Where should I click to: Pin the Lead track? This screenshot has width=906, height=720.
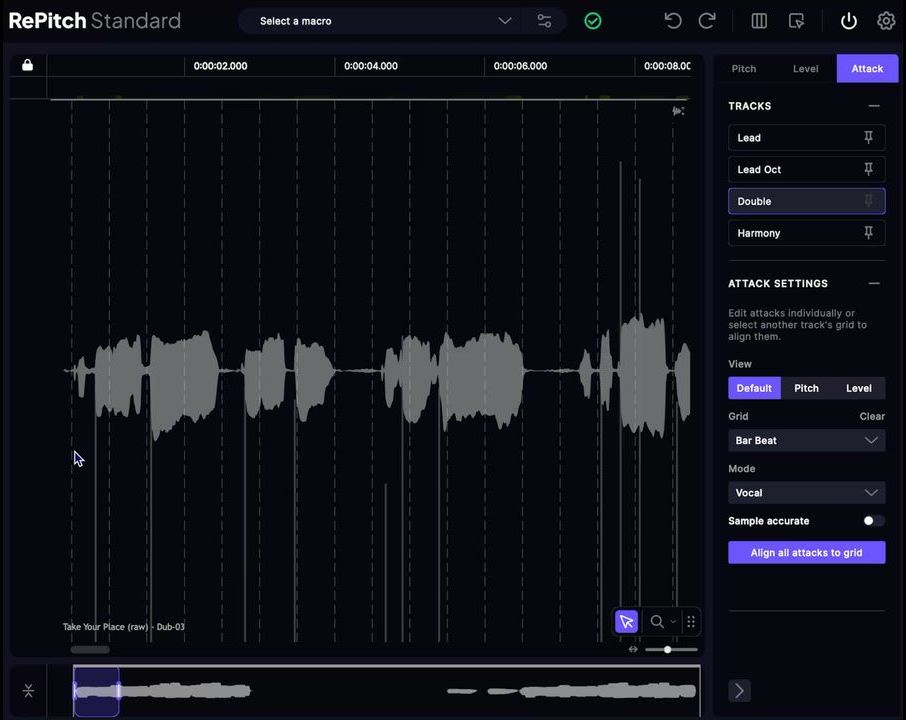[x=868, y=138]
